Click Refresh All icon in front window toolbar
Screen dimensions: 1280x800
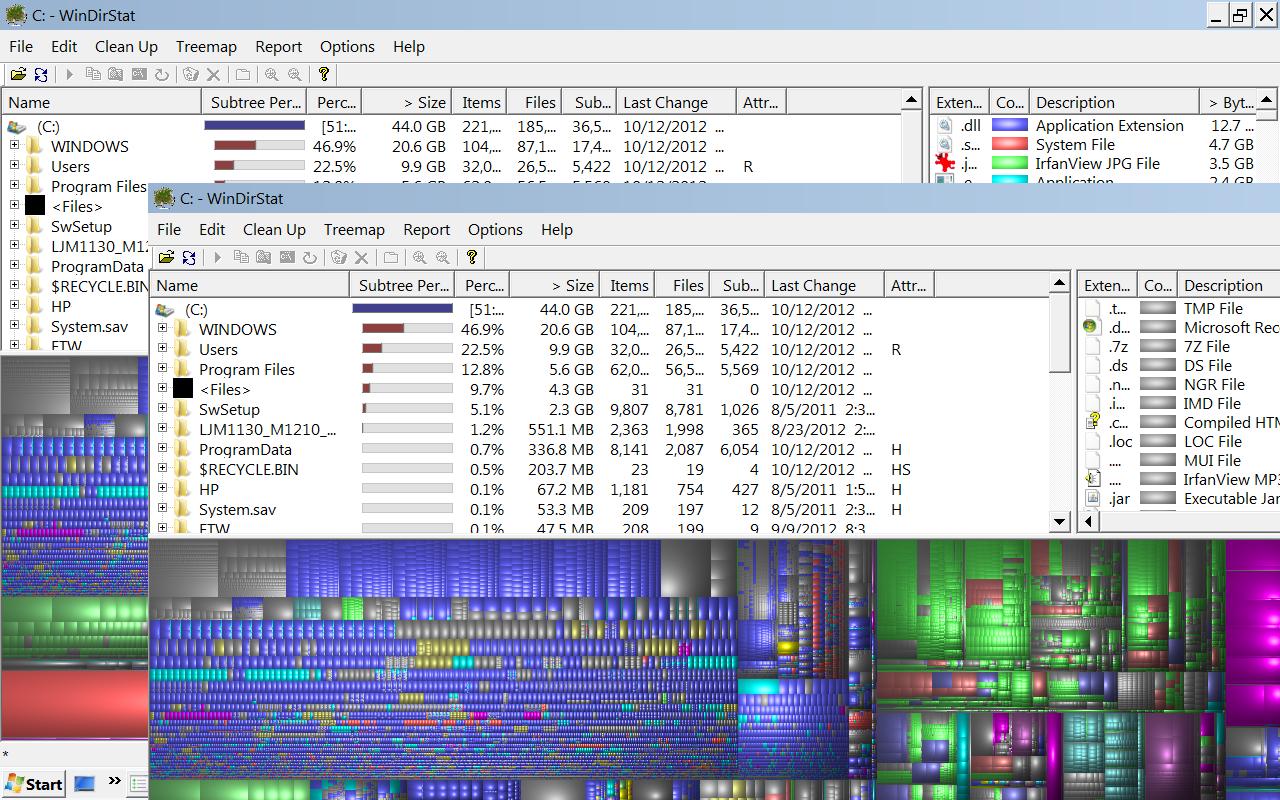(x=189, y=257)
